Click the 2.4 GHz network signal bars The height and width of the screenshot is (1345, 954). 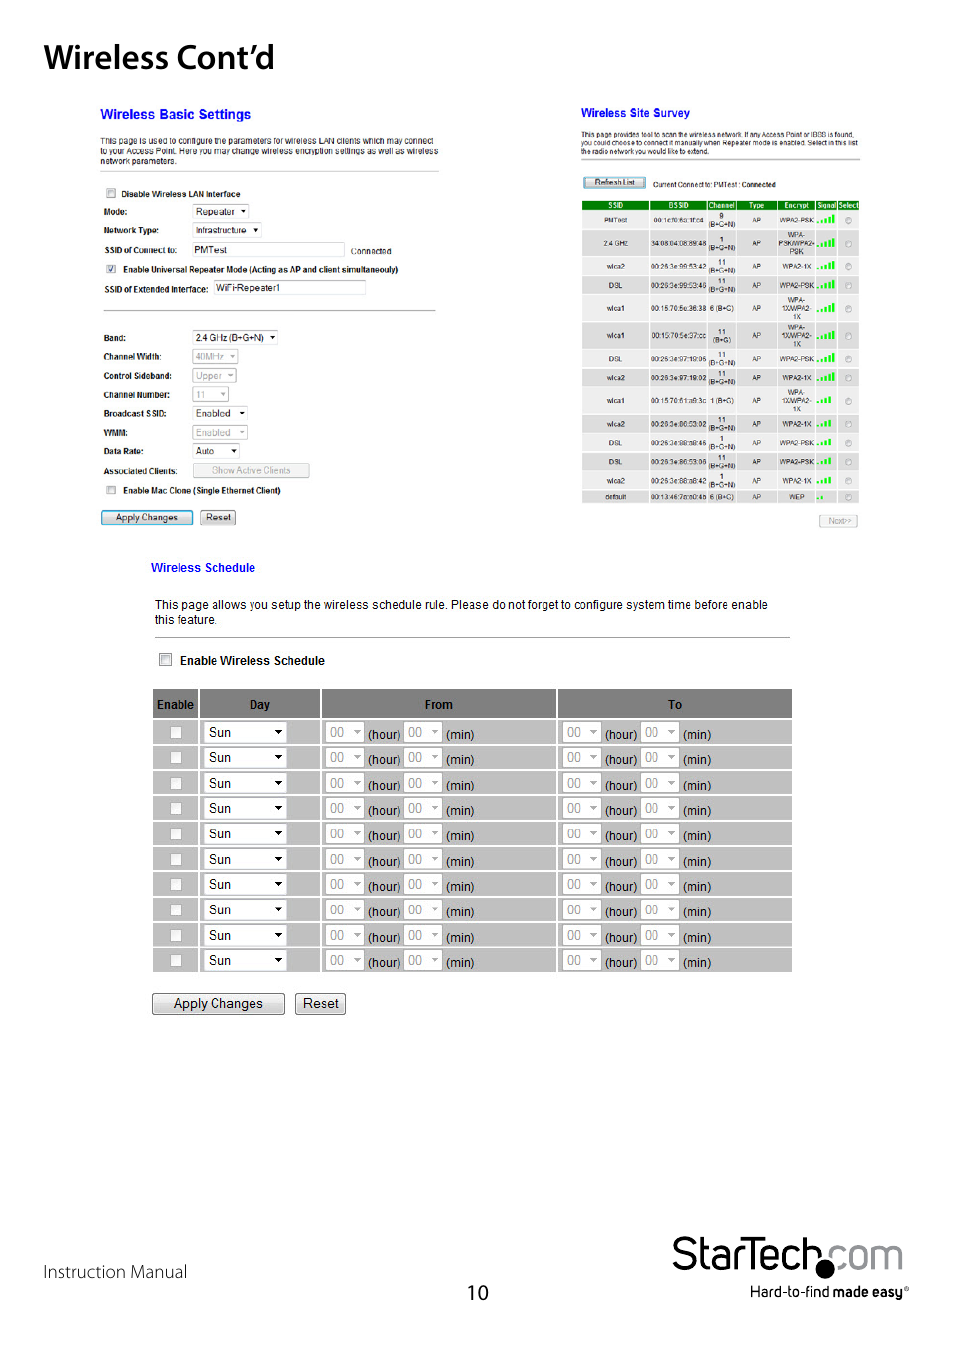[826, 243]
